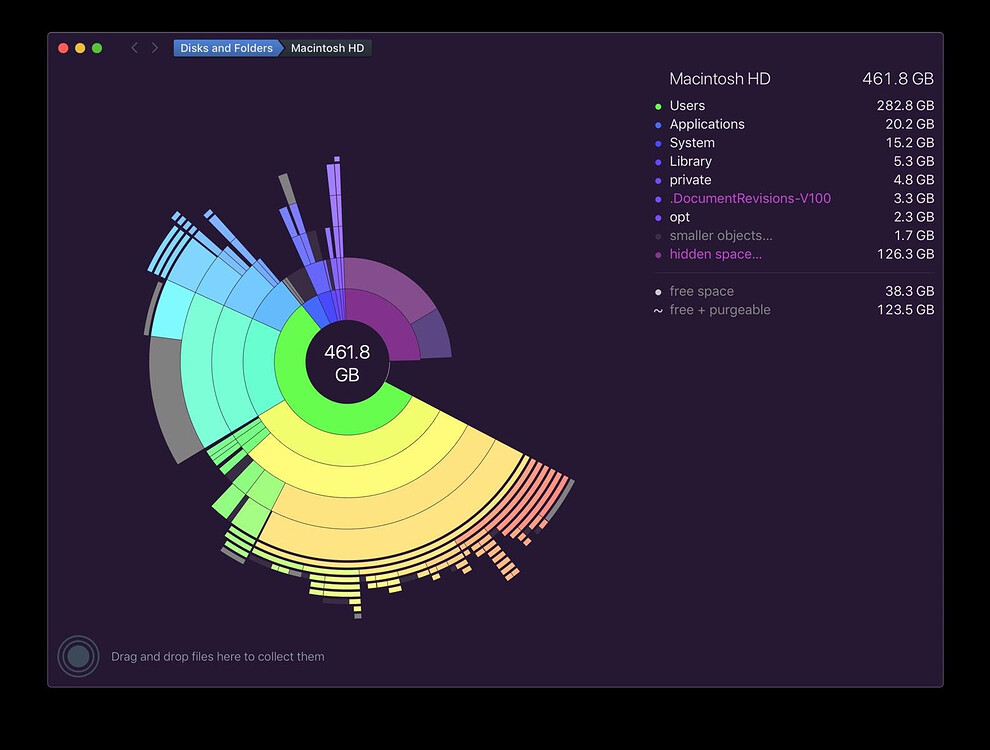This screenshot has height=750, width=990.
Task: Click the green dot beside Users
Action: point(658,106)
